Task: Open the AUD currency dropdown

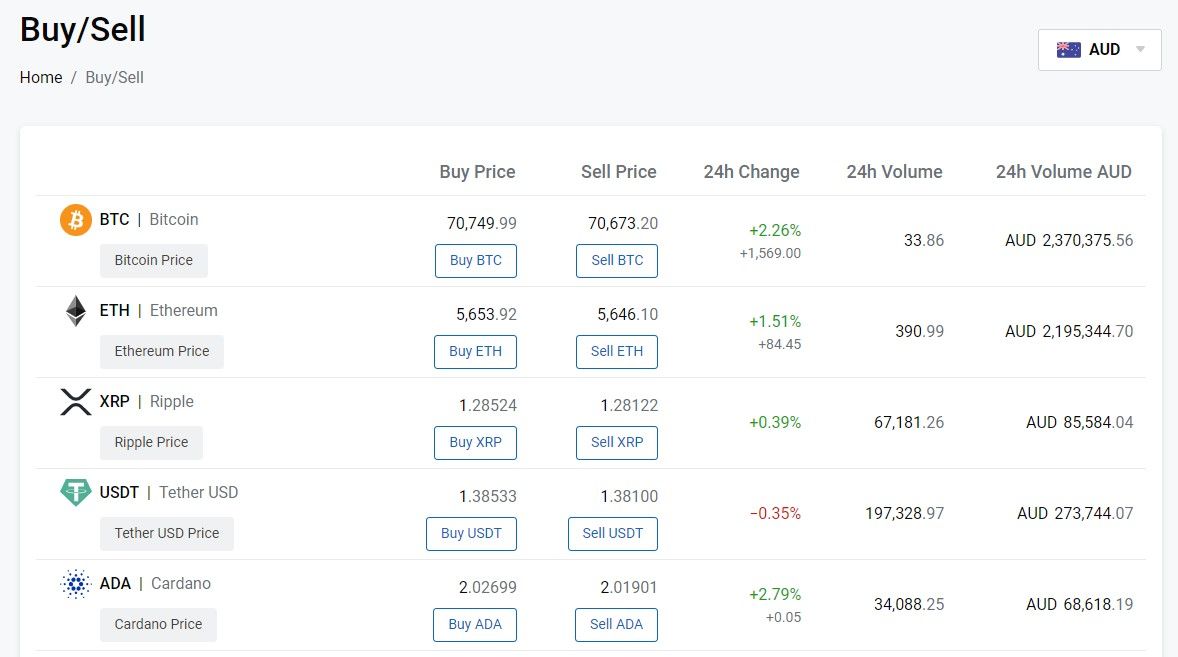Action: coord(1100,50)
